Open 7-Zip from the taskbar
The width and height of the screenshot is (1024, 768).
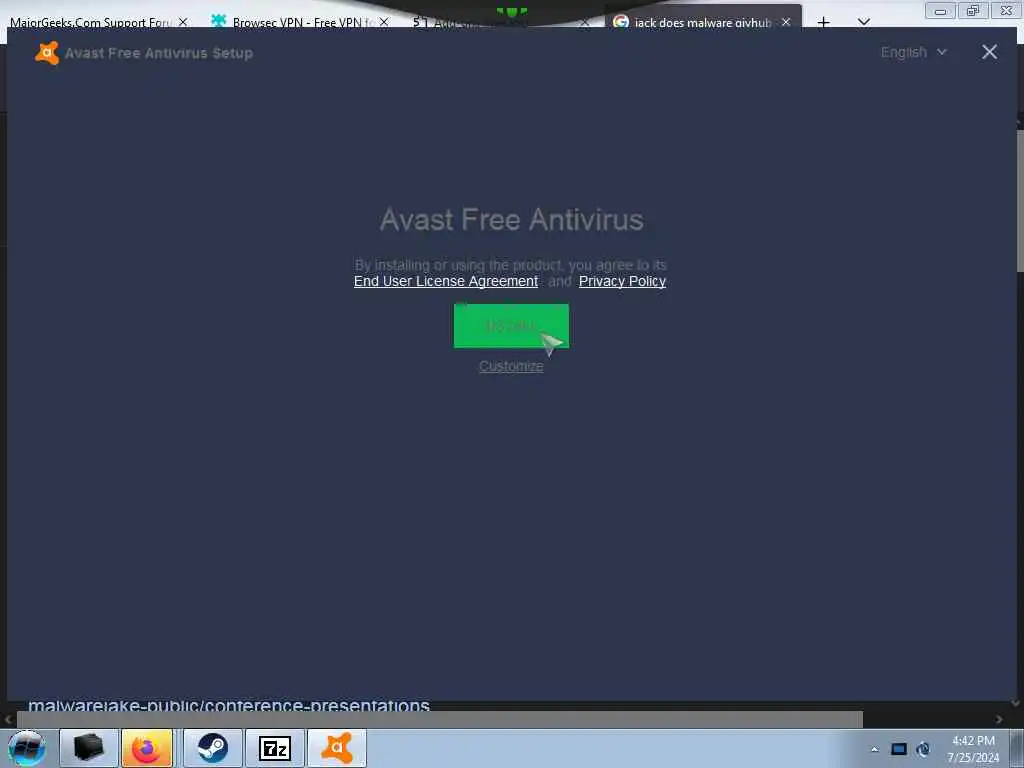point(275,748)
